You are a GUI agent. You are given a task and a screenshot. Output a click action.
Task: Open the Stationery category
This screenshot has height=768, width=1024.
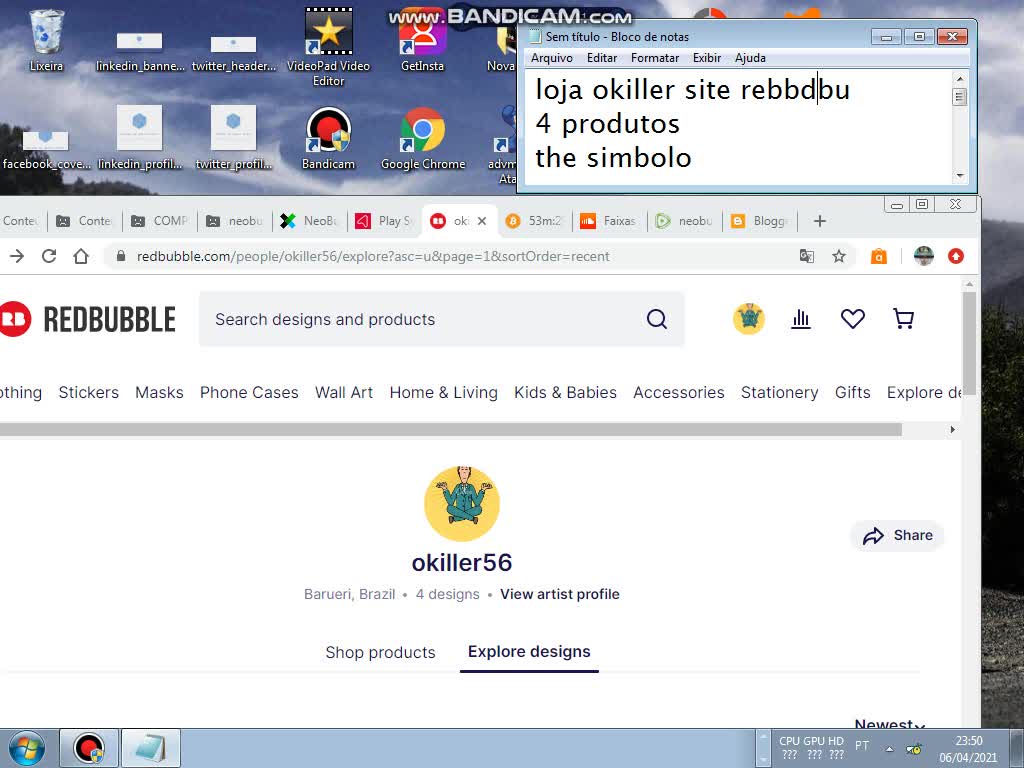pos(780,392)
